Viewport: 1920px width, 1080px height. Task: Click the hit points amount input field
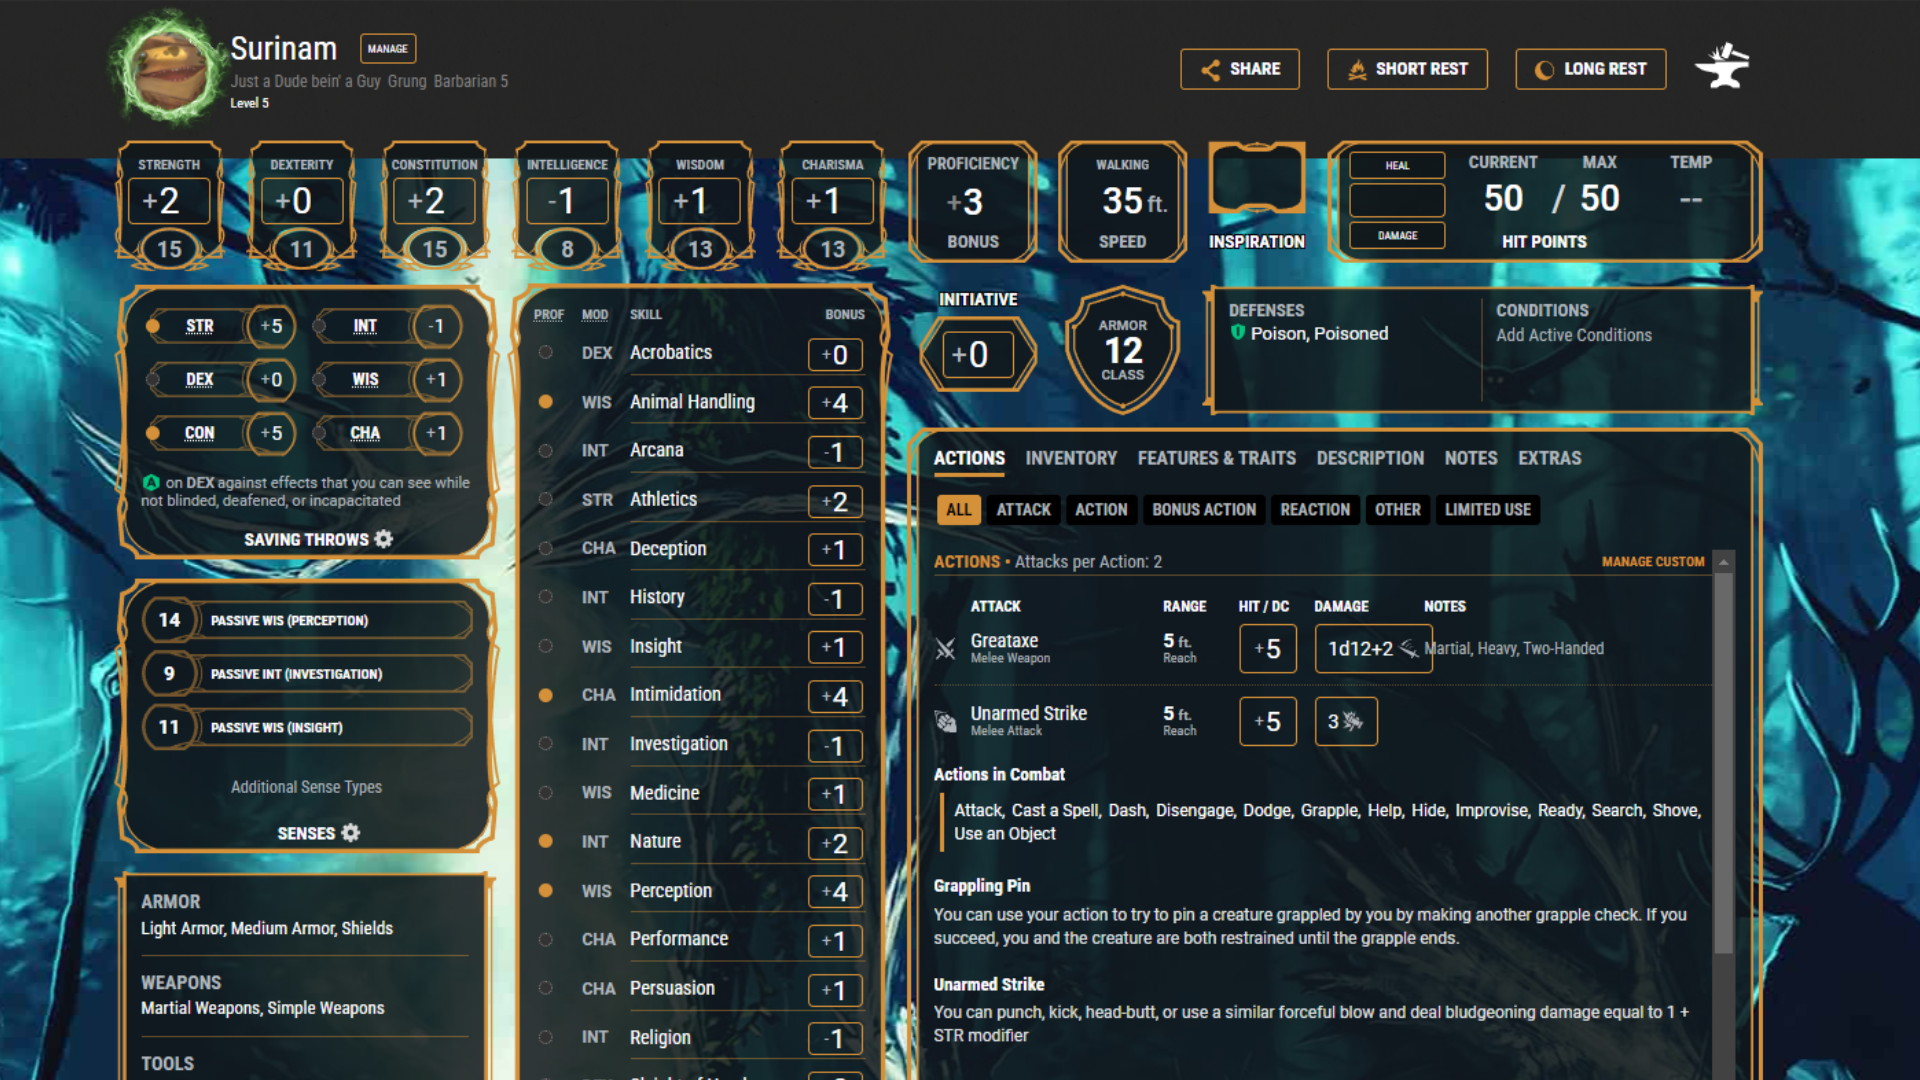click(1396, 200)
